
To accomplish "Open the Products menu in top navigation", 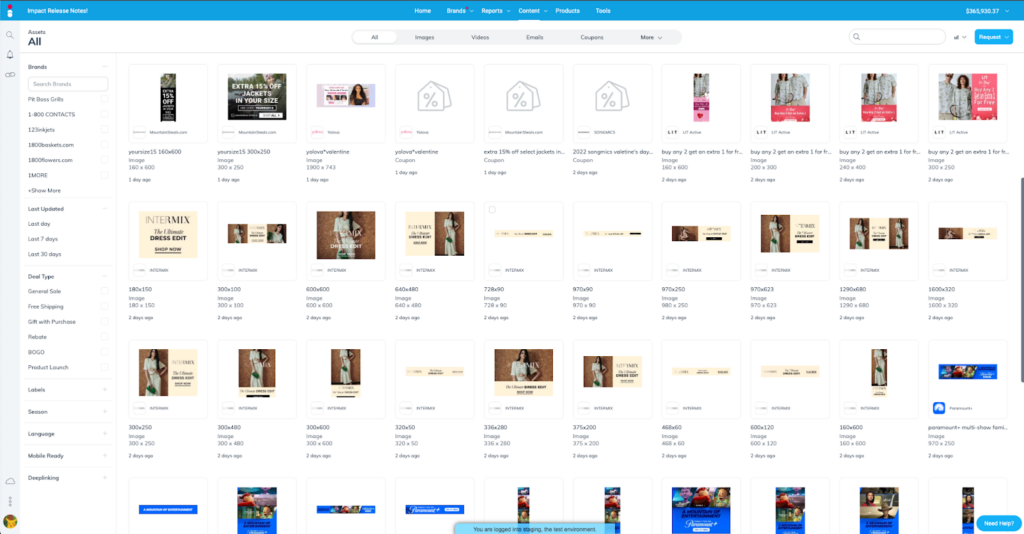I will [x=567, y=10].
